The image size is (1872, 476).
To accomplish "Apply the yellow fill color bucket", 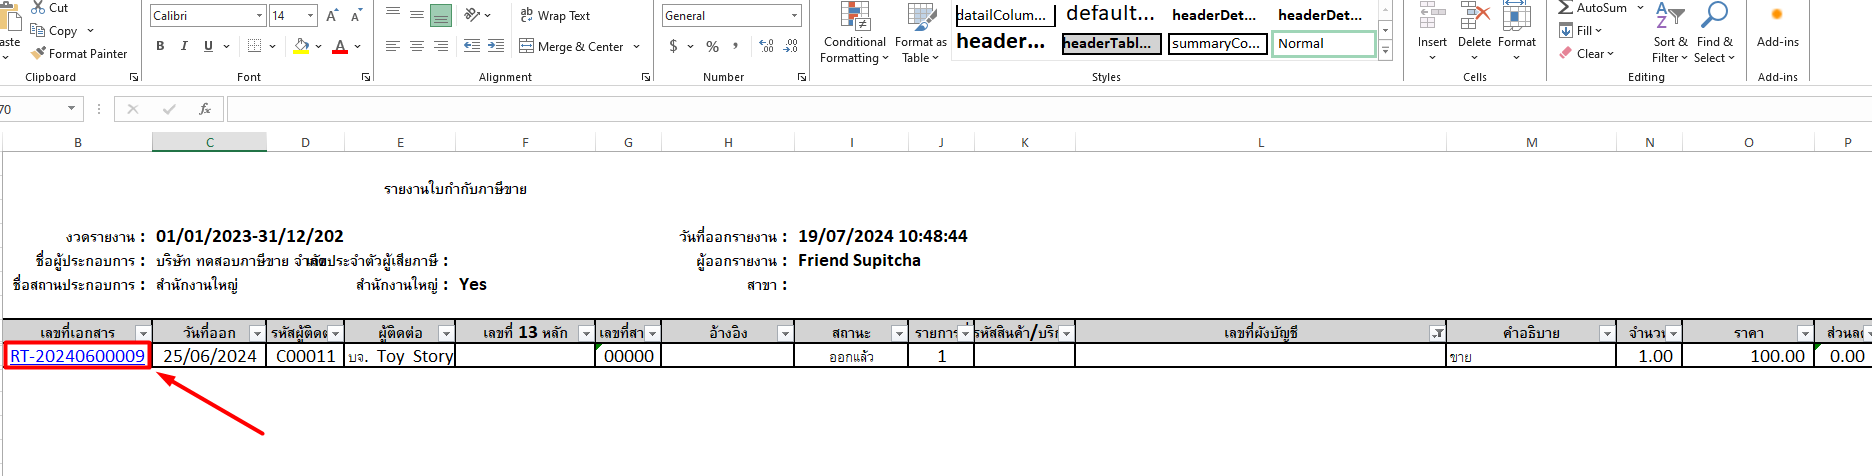I will pyautogui.click(x=301, y=46).
